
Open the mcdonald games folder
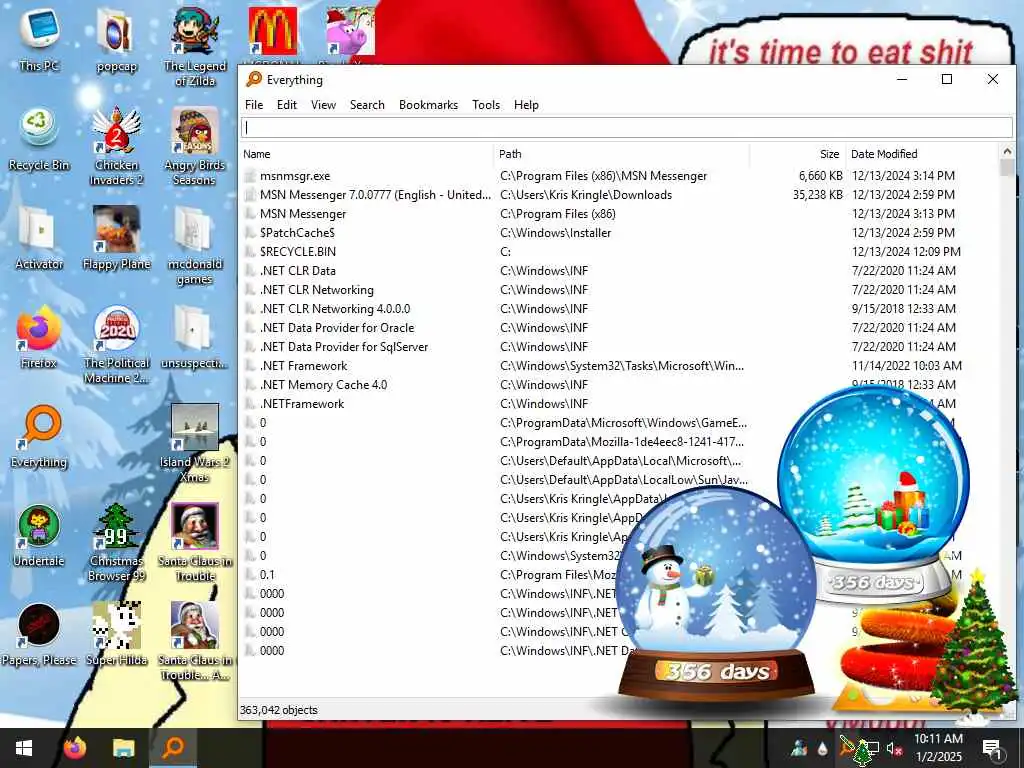coord(195,246)
